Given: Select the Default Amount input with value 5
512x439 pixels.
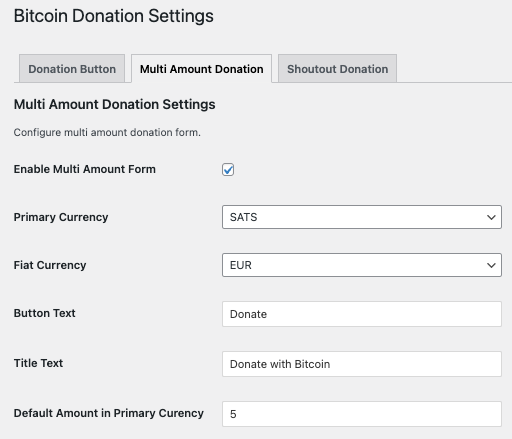Looking at the screenshot, I should (x=362, y=414).
